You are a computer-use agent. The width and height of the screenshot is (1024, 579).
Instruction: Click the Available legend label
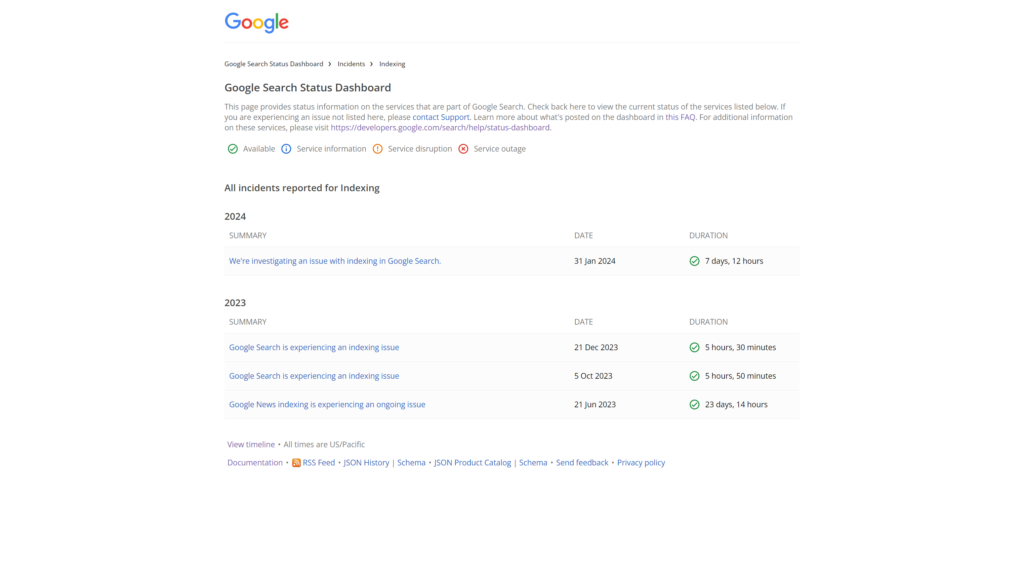[x=259, y=149]
